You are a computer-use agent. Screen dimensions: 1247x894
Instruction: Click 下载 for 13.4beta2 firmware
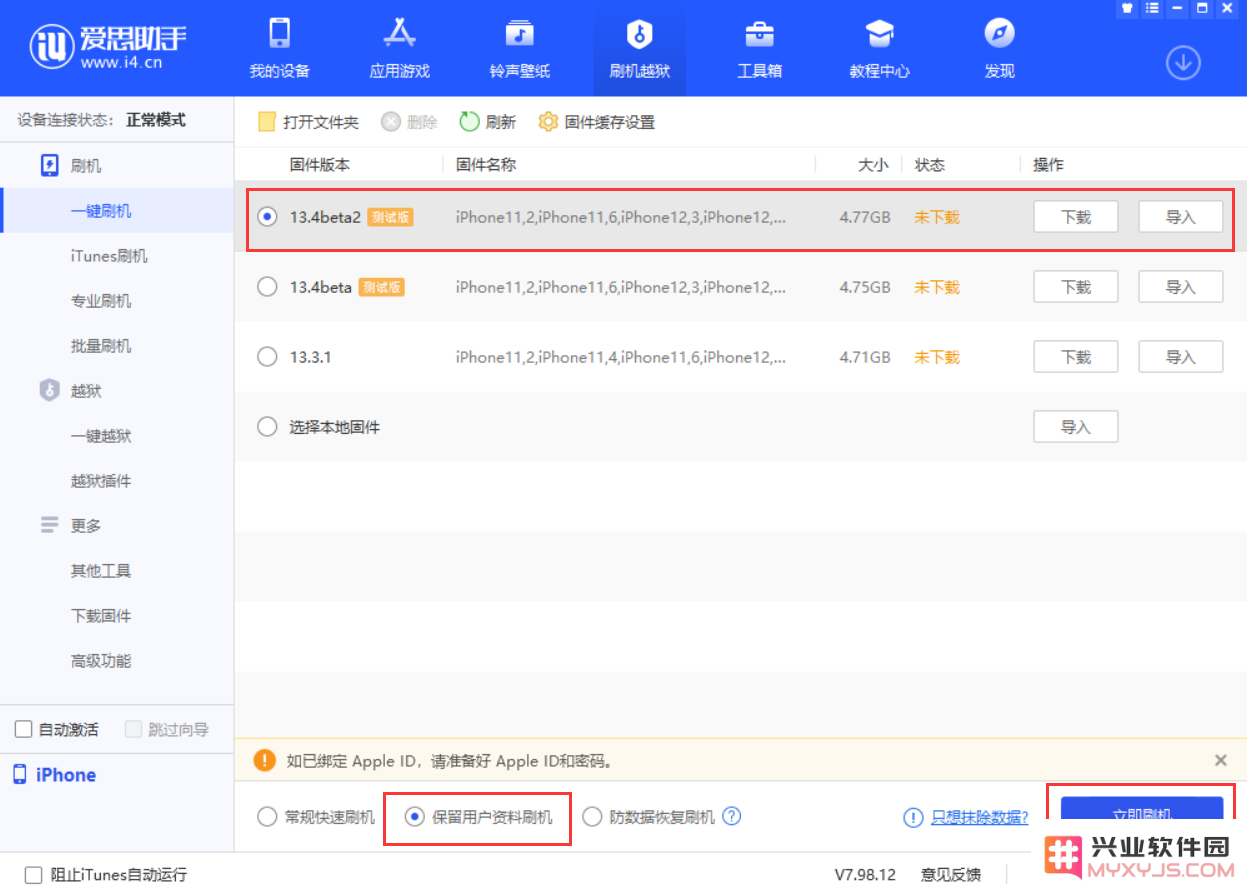click(x=1075, y=217)
